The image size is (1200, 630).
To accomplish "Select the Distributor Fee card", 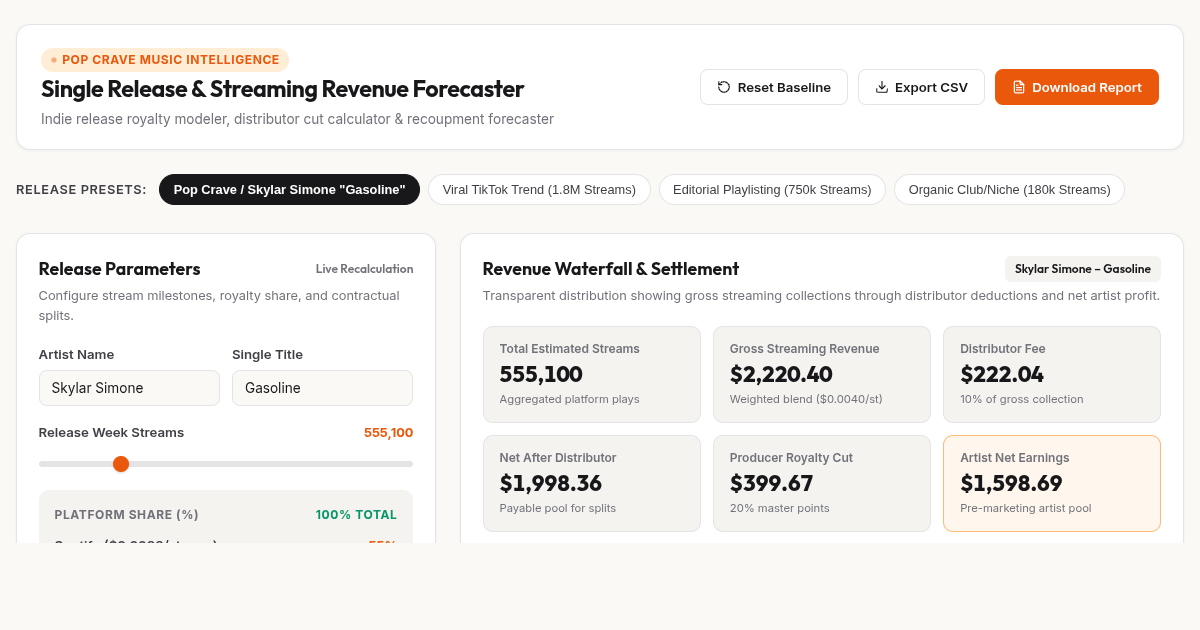I will coord(1052,374).
